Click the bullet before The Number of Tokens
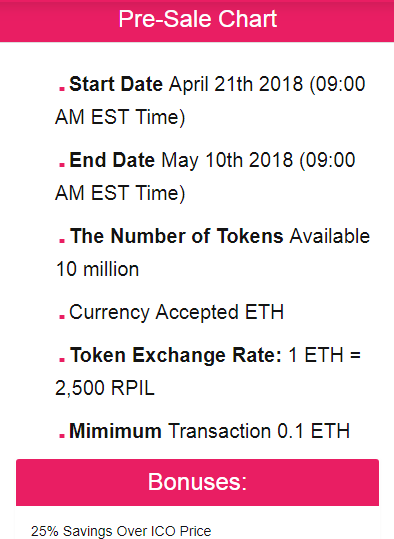Viewport: 394px width, 539px height. point(62,240)
